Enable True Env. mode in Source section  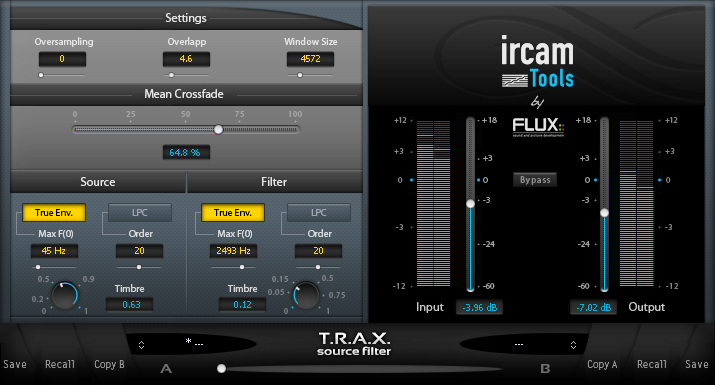pyautogui.click(x=54, y=213)
